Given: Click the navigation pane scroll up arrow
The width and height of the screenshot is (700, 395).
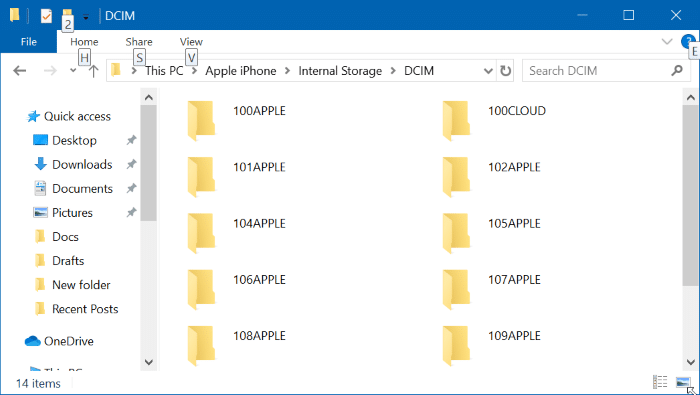Looking at the screenshot, I should 149,97.
